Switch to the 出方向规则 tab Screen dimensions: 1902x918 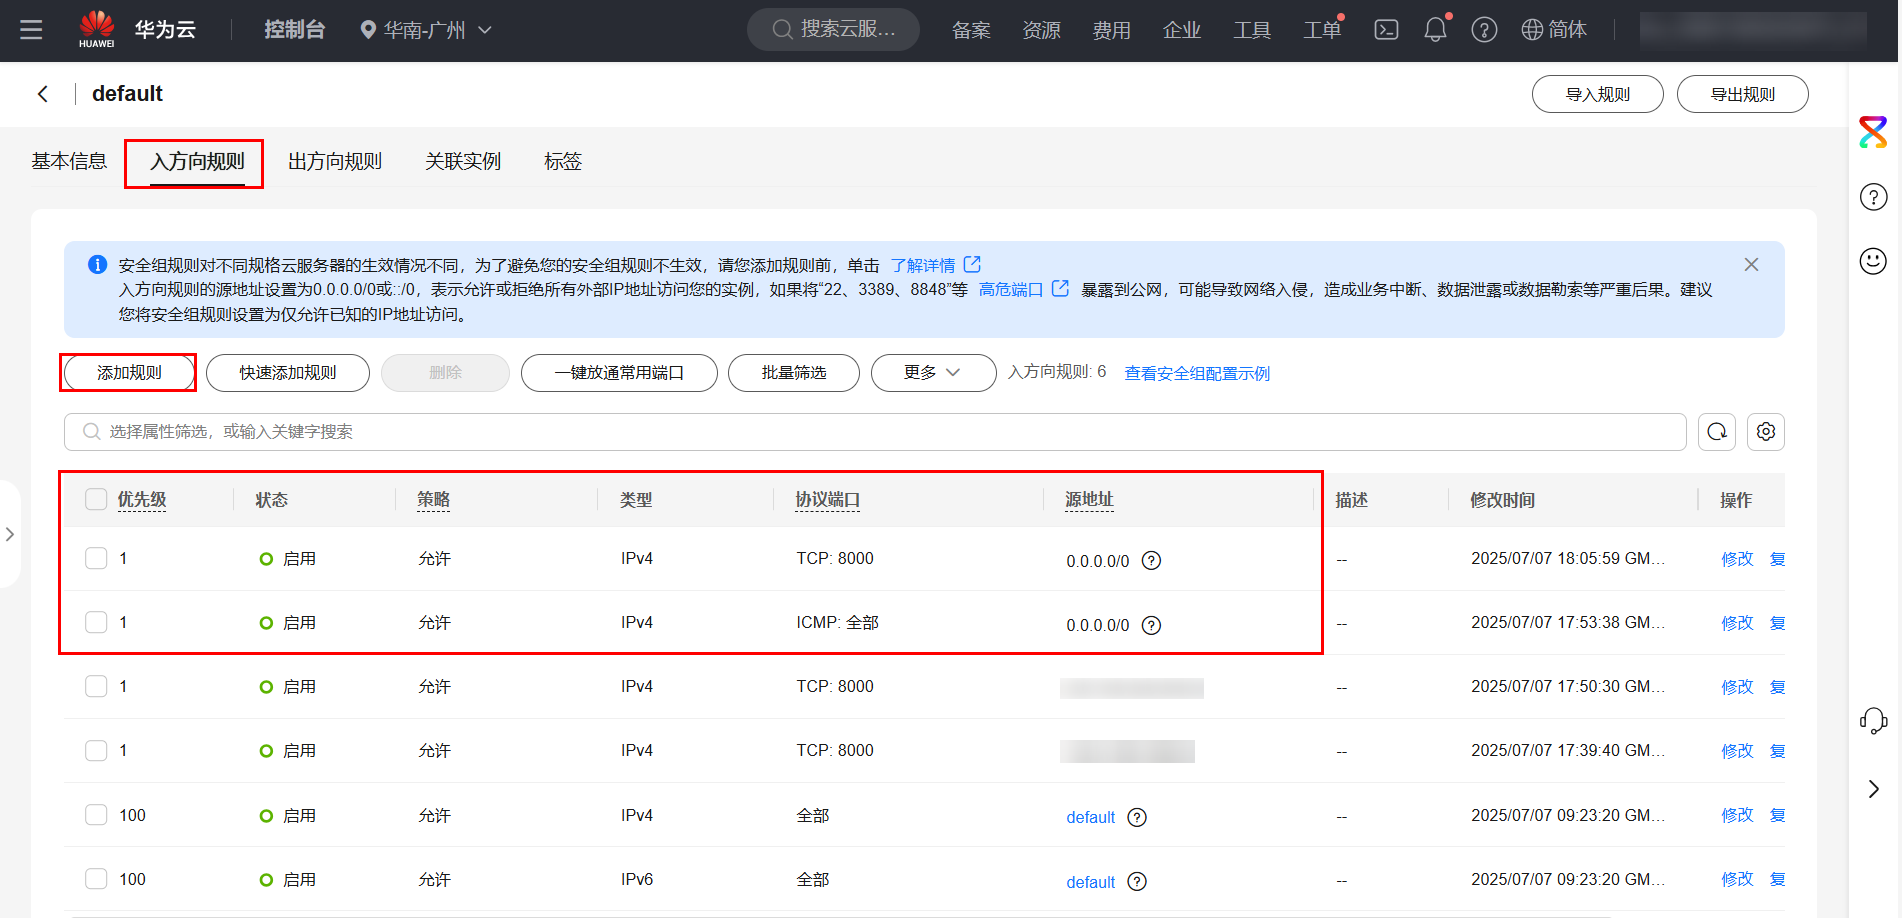[x=335, y=162]
